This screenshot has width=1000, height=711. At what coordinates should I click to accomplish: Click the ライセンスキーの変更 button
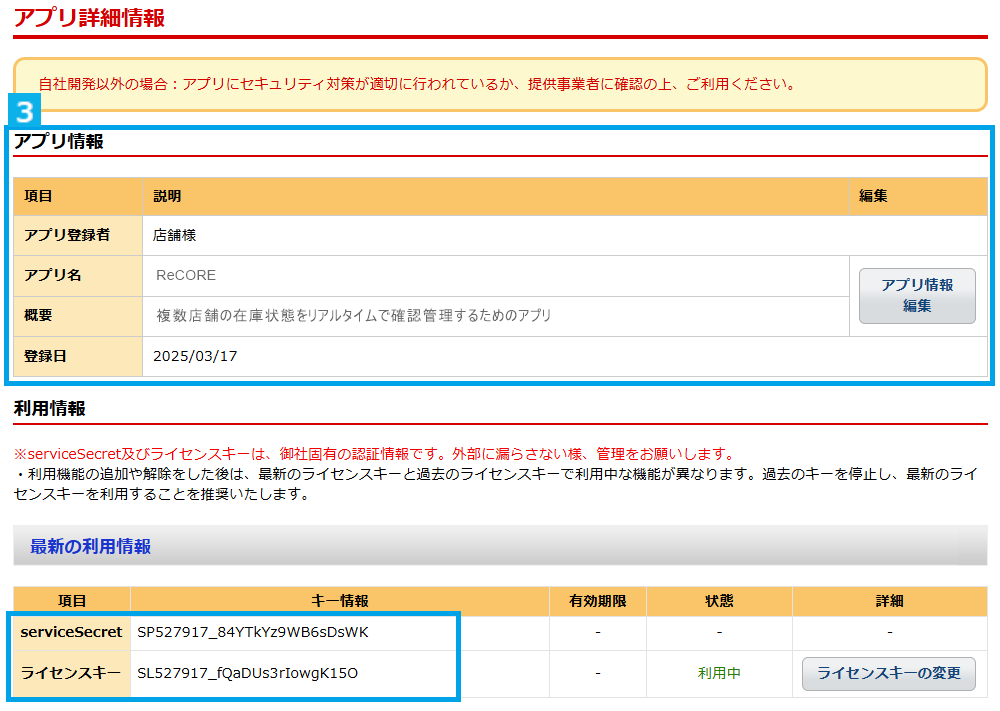pyautogui.click(x=888, y=673)
